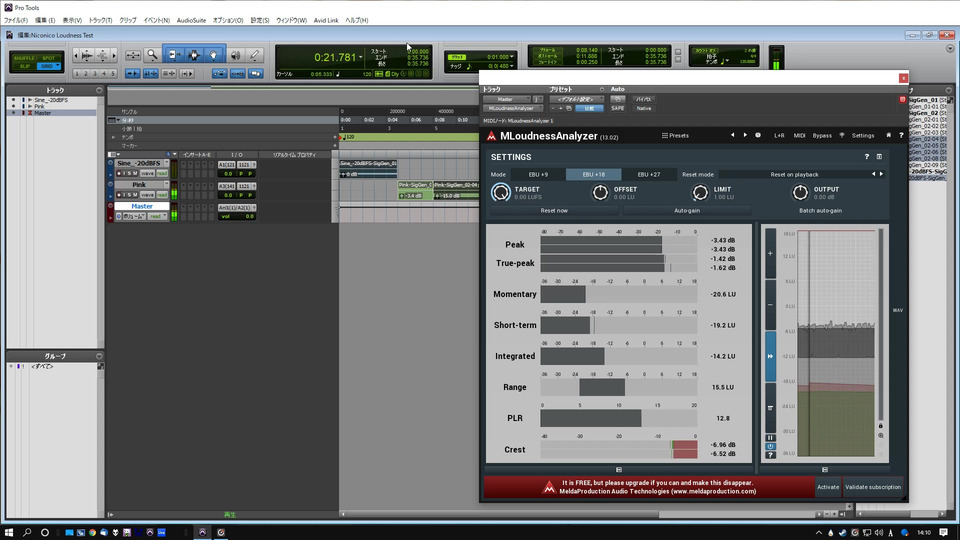Select the Trim tool in toolbar
Screen dimensions: 960x540
(173, 55)
